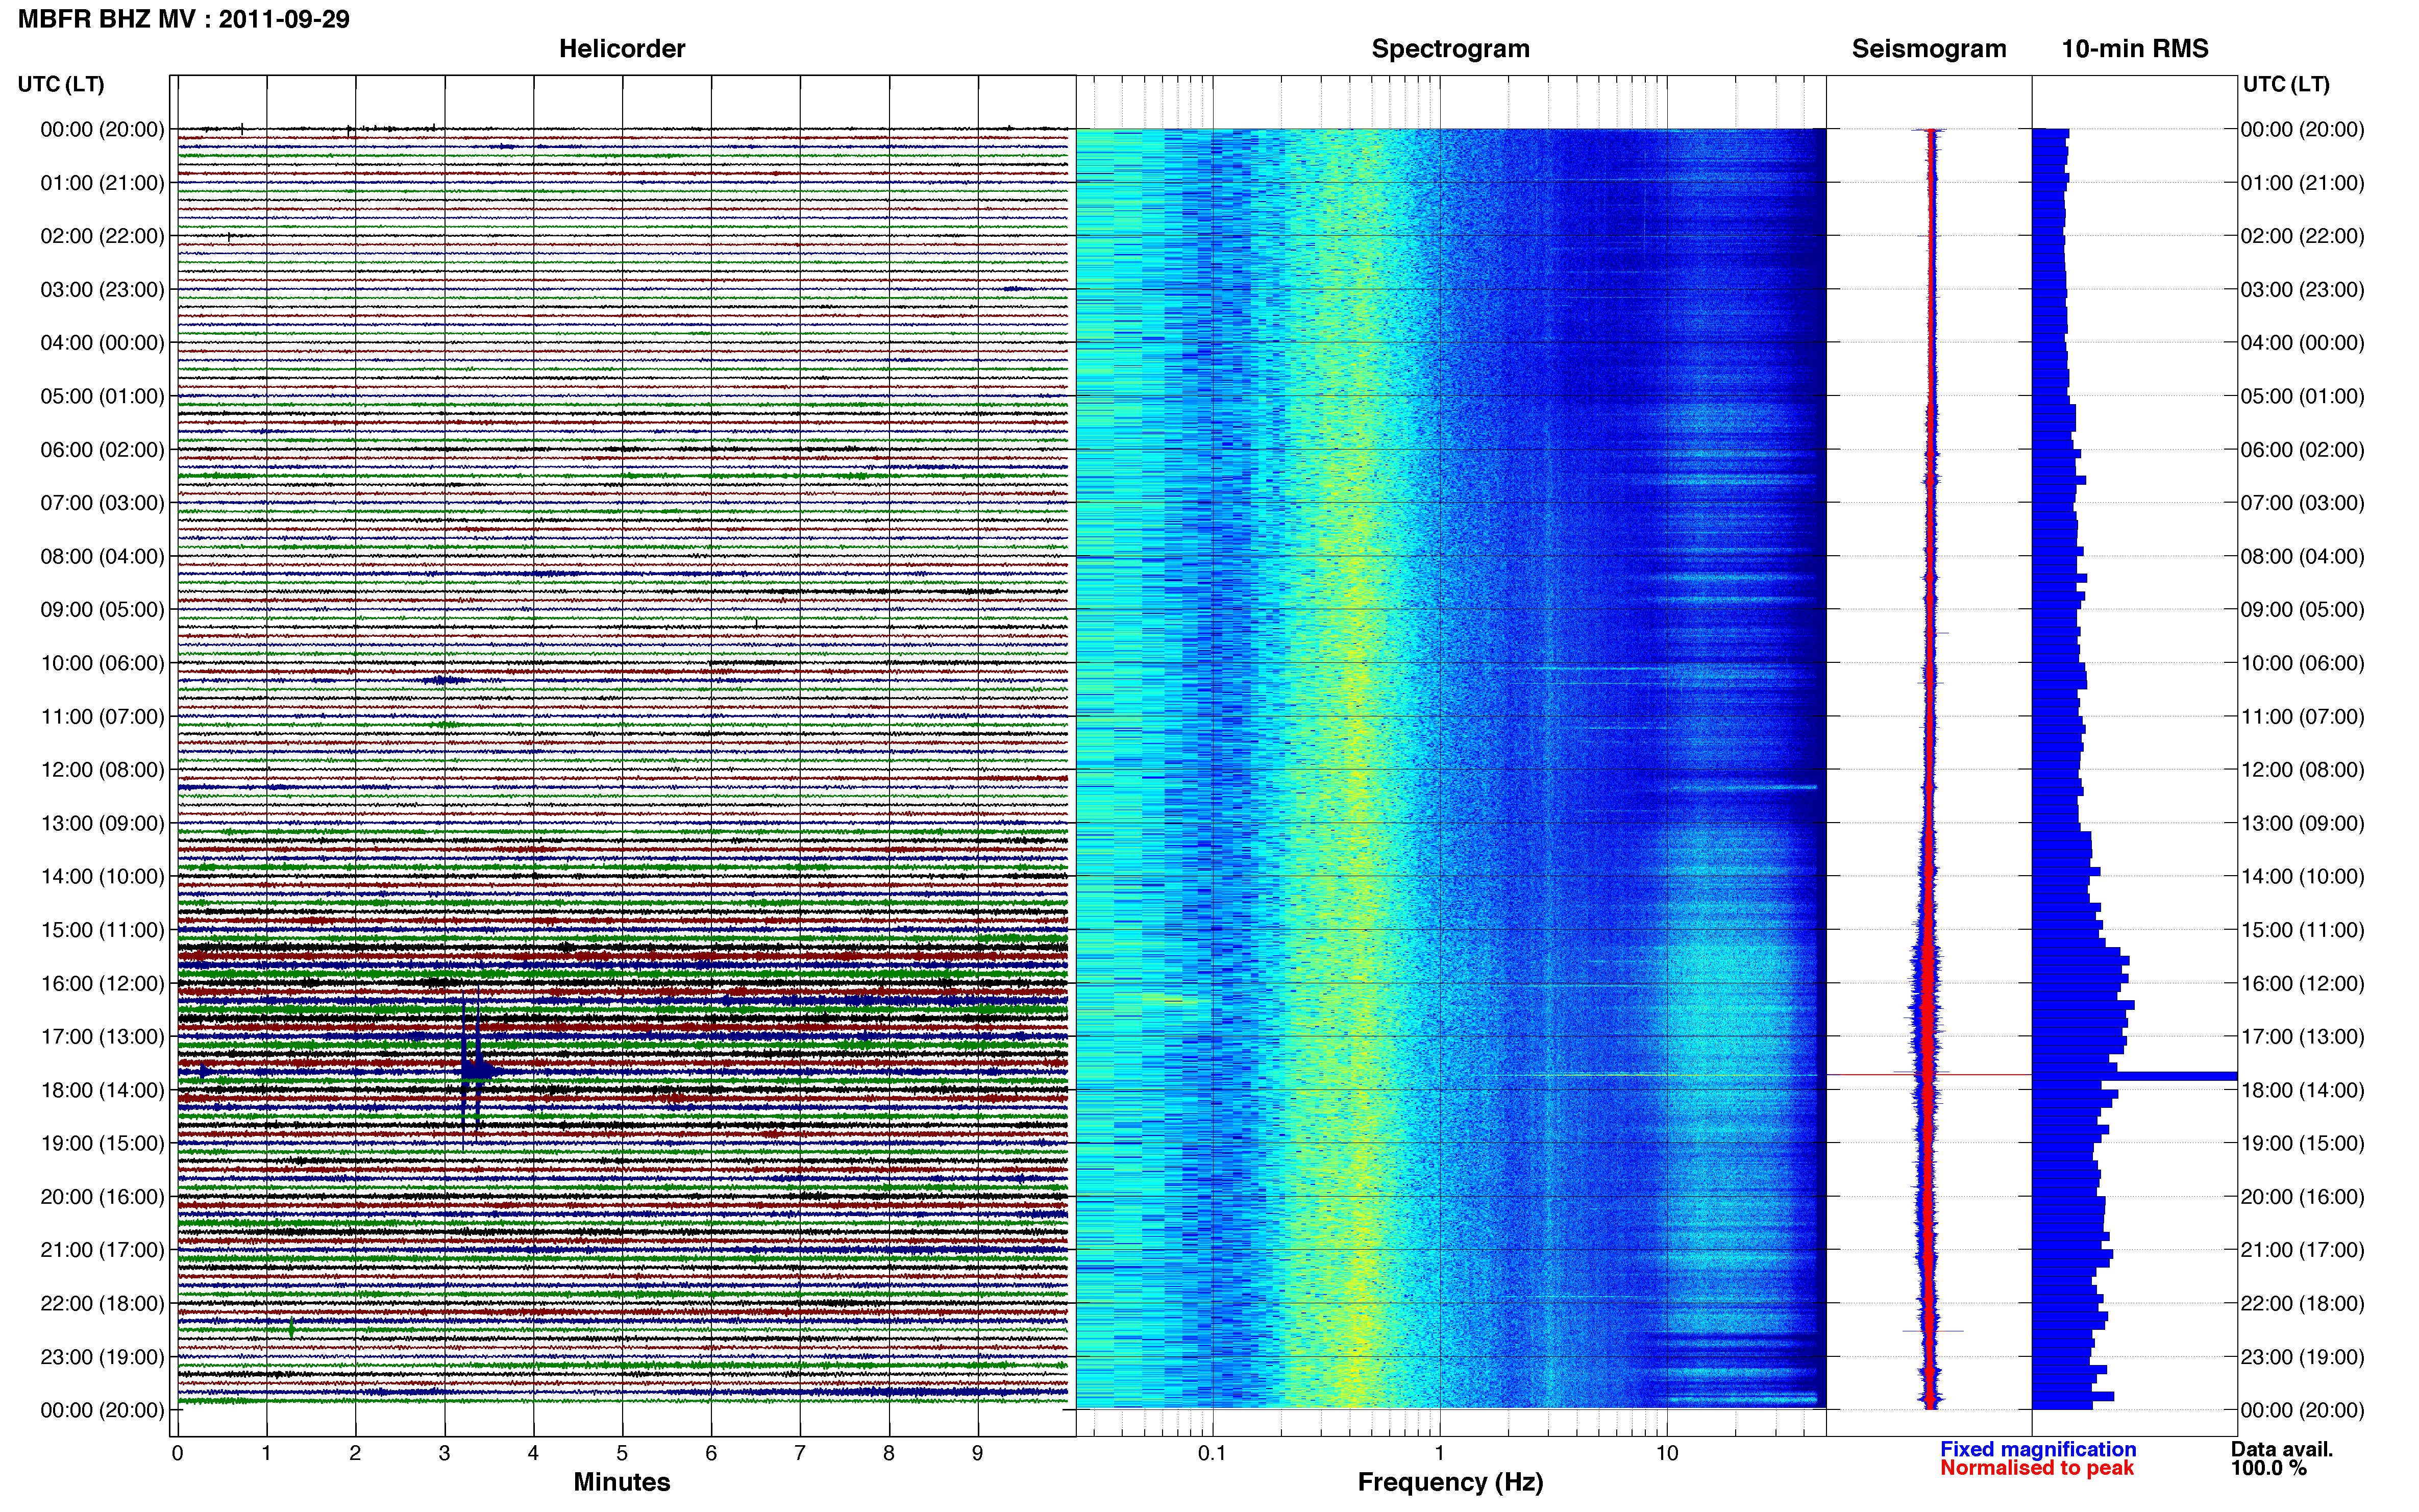Click '03:00 (23:00)' on the helicorder time axis
This screenshot has width=2419, height=1512.
[102, 290]
